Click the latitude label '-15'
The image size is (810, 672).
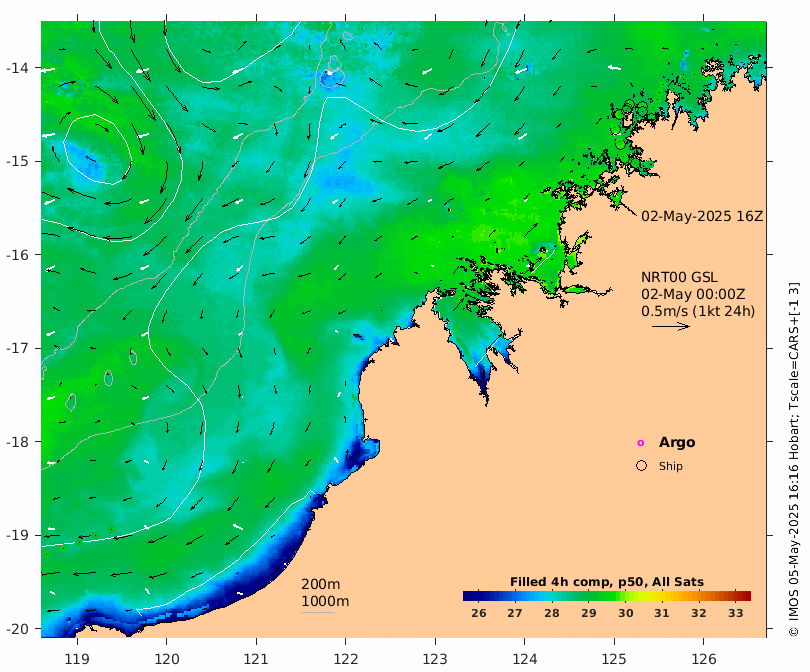[x=17, y=161]
